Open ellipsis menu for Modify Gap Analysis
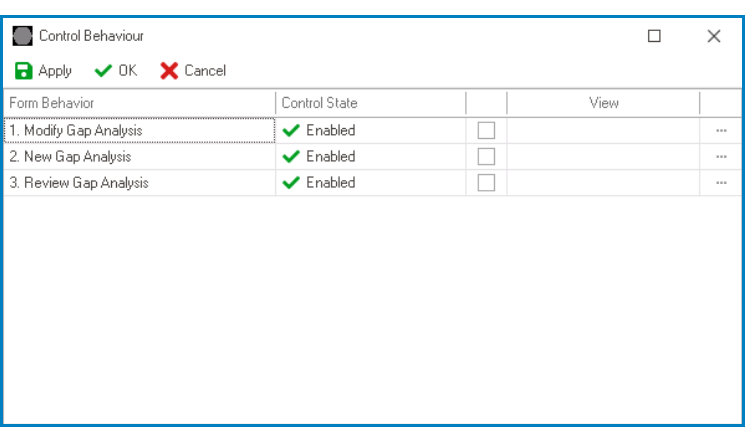Viewport: 745px width, 427px height. pyautogui.click(x=721, y=131)
